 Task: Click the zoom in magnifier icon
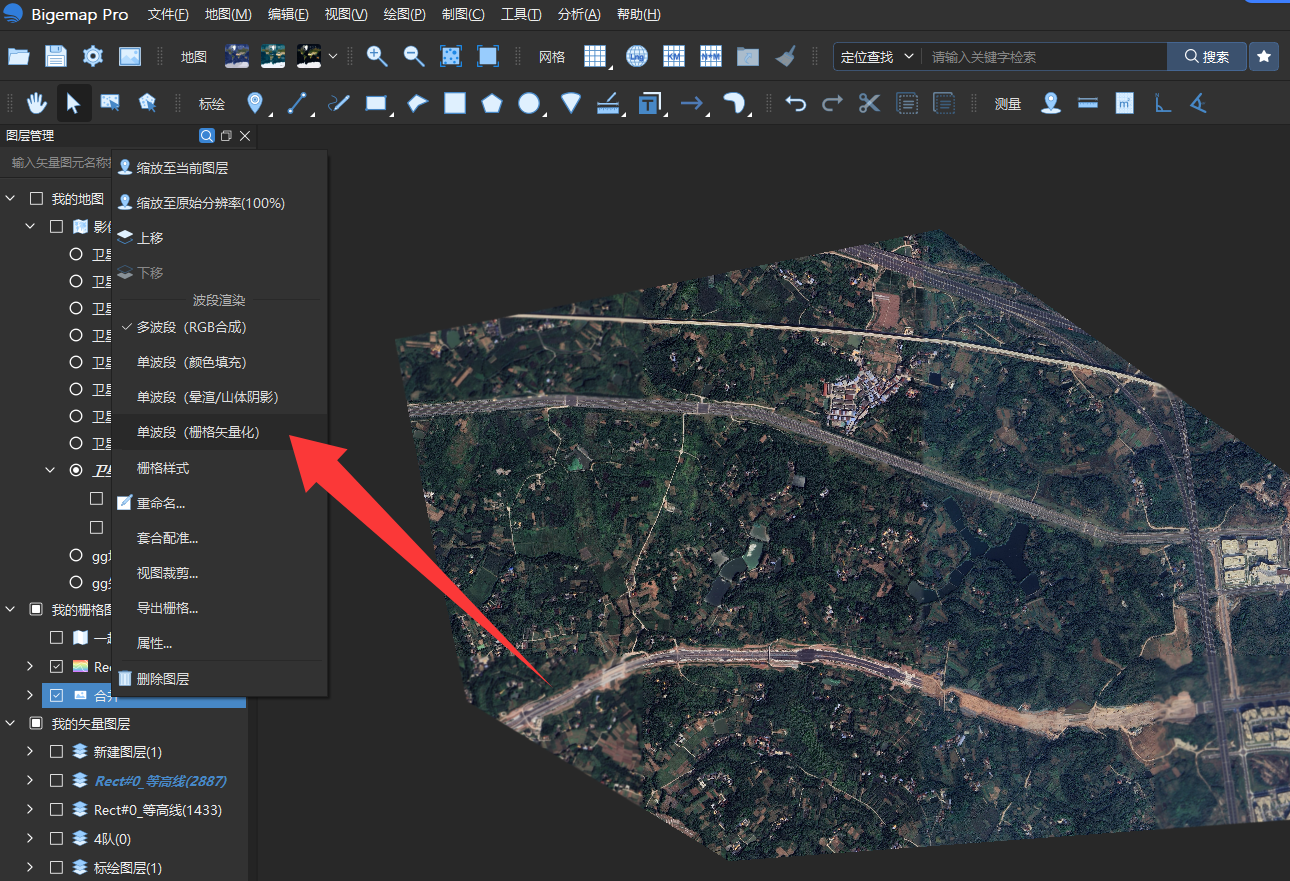point(377,56)
